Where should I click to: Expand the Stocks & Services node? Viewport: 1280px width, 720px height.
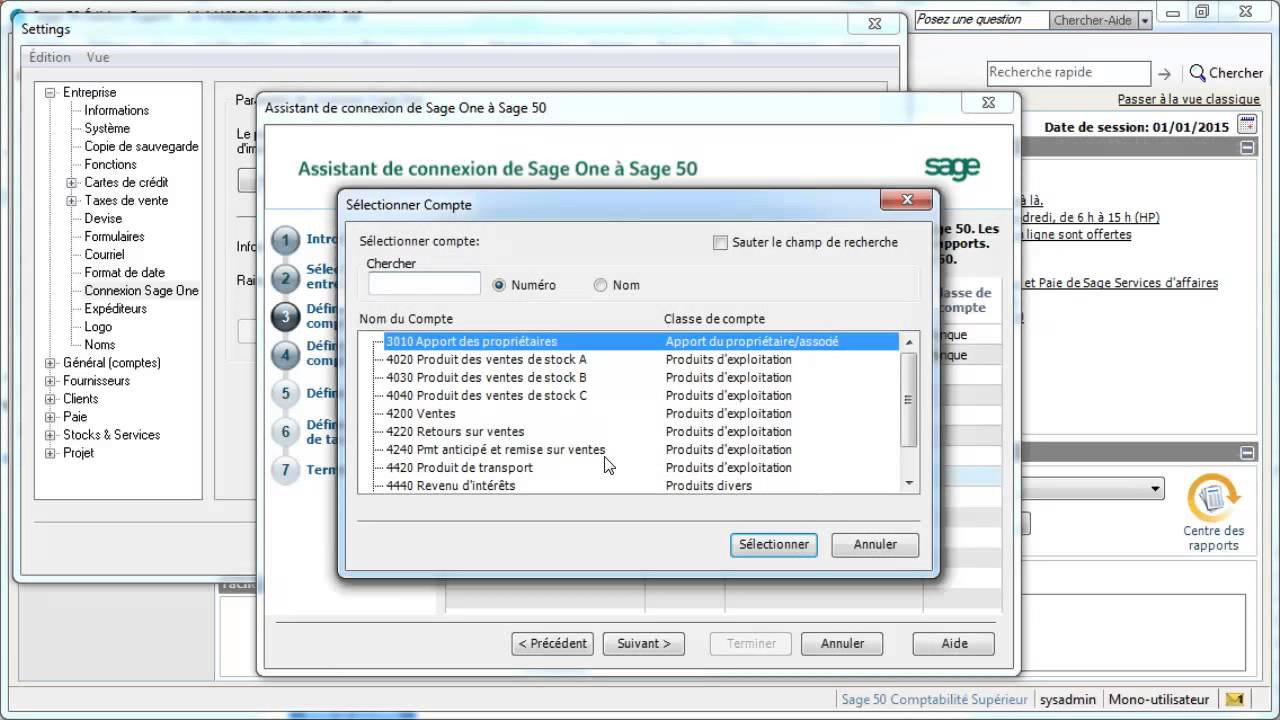[x=50, y=435]
